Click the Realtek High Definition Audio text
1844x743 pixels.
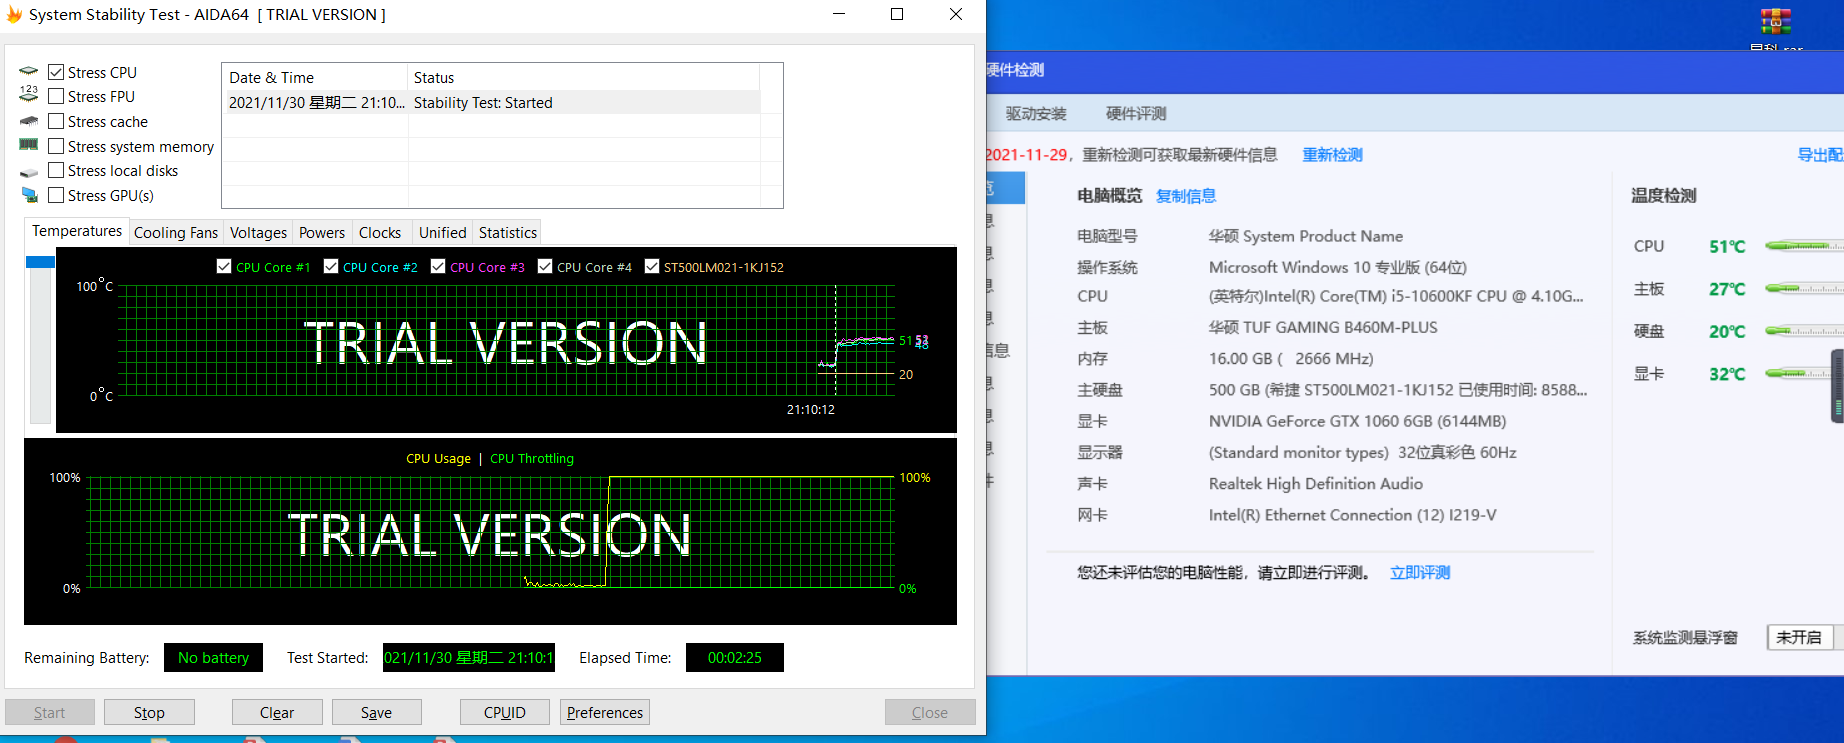[x=1316, y=484]
